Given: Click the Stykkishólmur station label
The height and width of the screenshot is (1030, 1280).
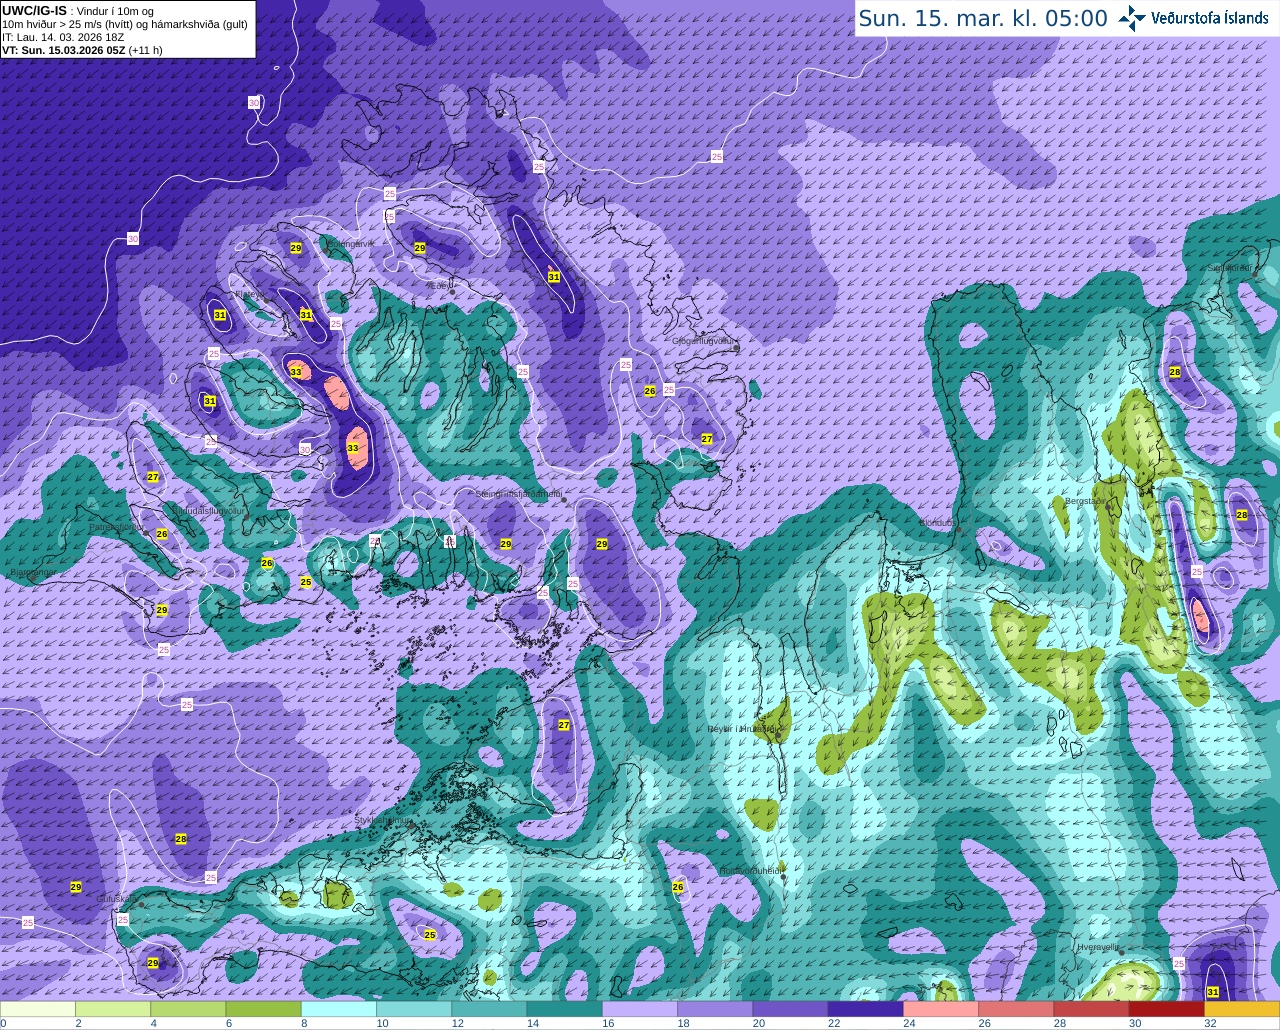Looking at the screenshot, I should pos(382,820).
